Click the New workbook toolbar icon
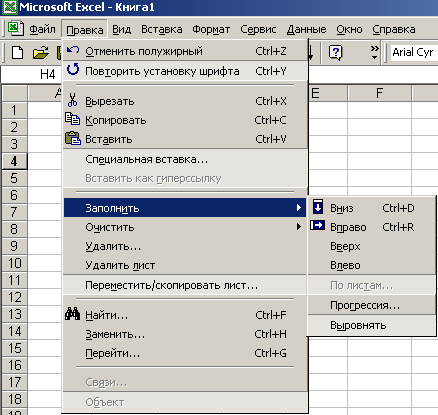Screen dimensions: 438x415 coord(18,52)
